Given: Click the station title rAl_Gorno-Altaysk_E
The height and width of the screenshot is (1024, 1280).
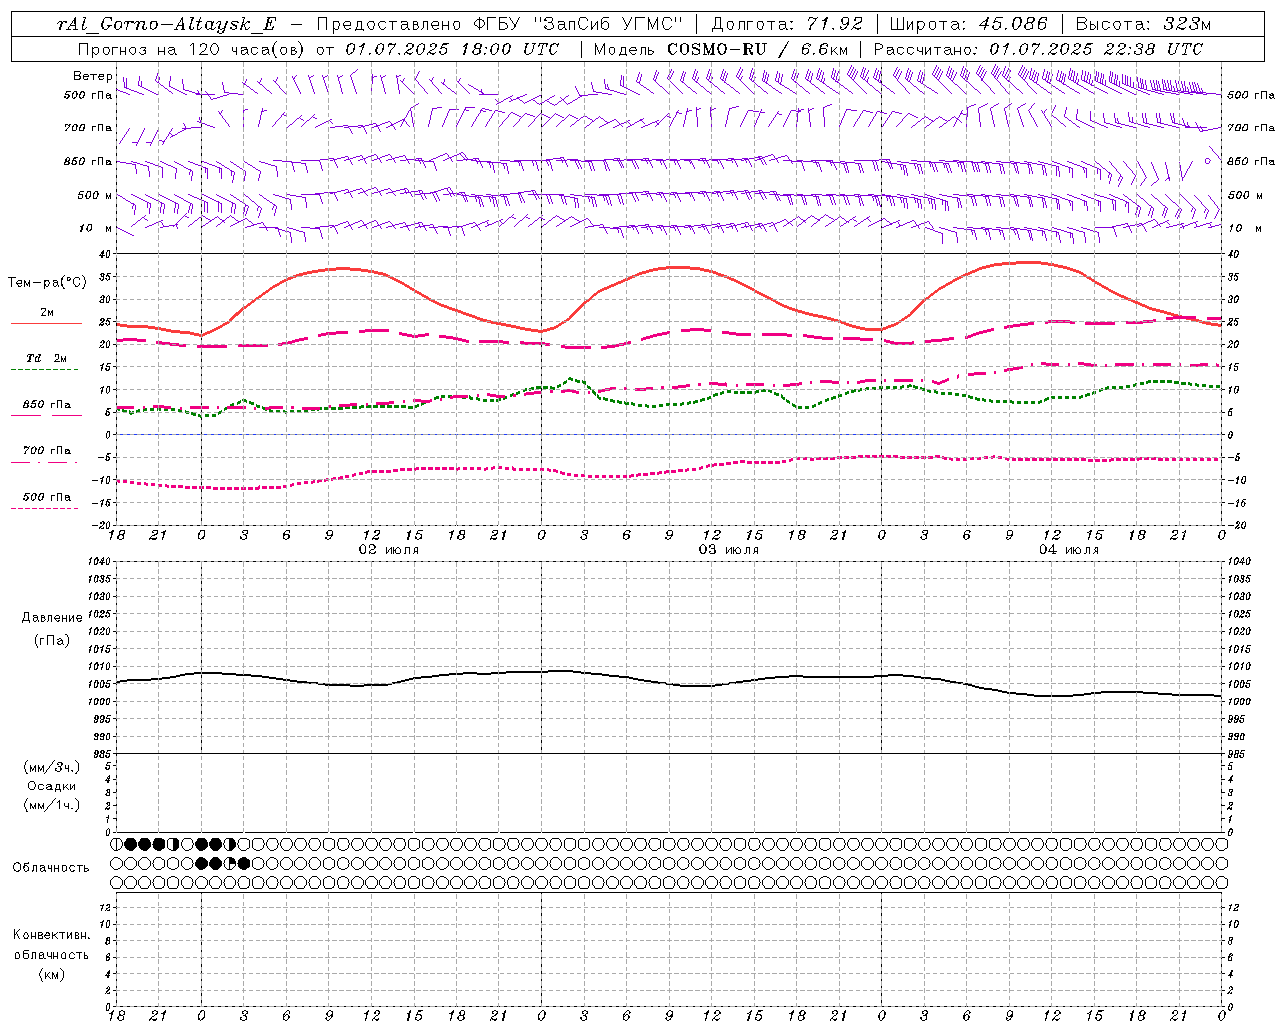Looking at the screenshot, I should click(166, 24).
